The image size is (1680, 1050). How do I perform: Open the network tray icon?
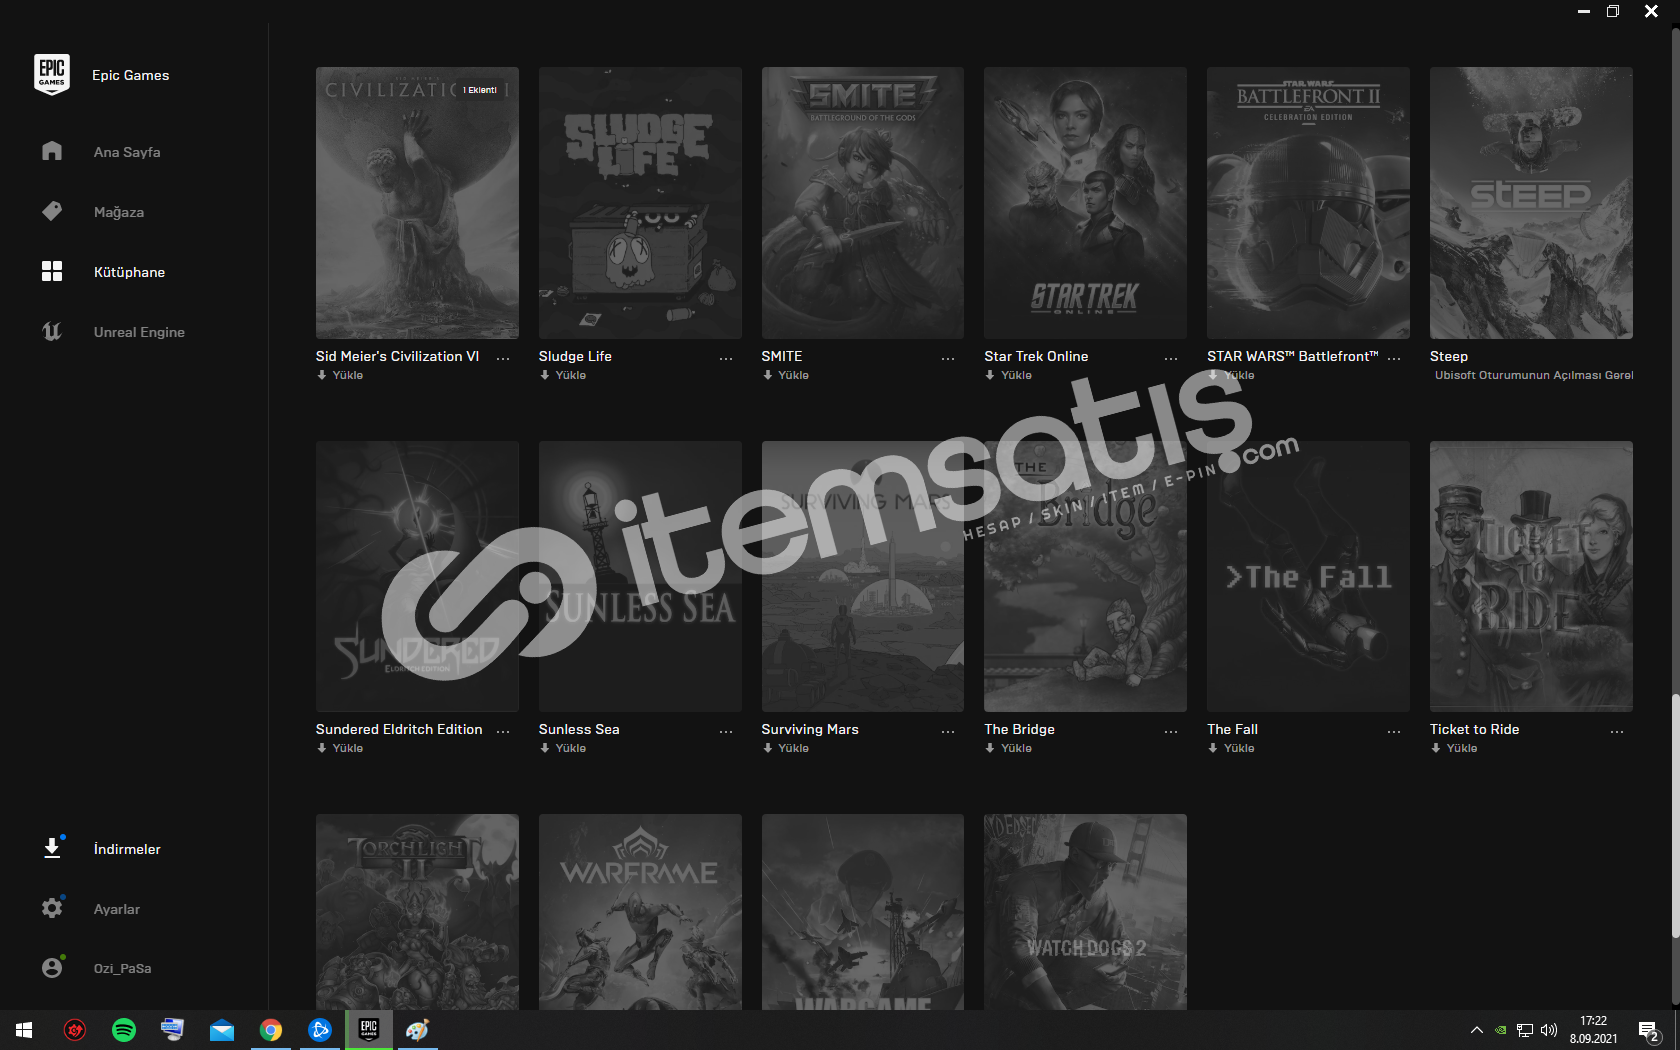tap(1525, 1030)
